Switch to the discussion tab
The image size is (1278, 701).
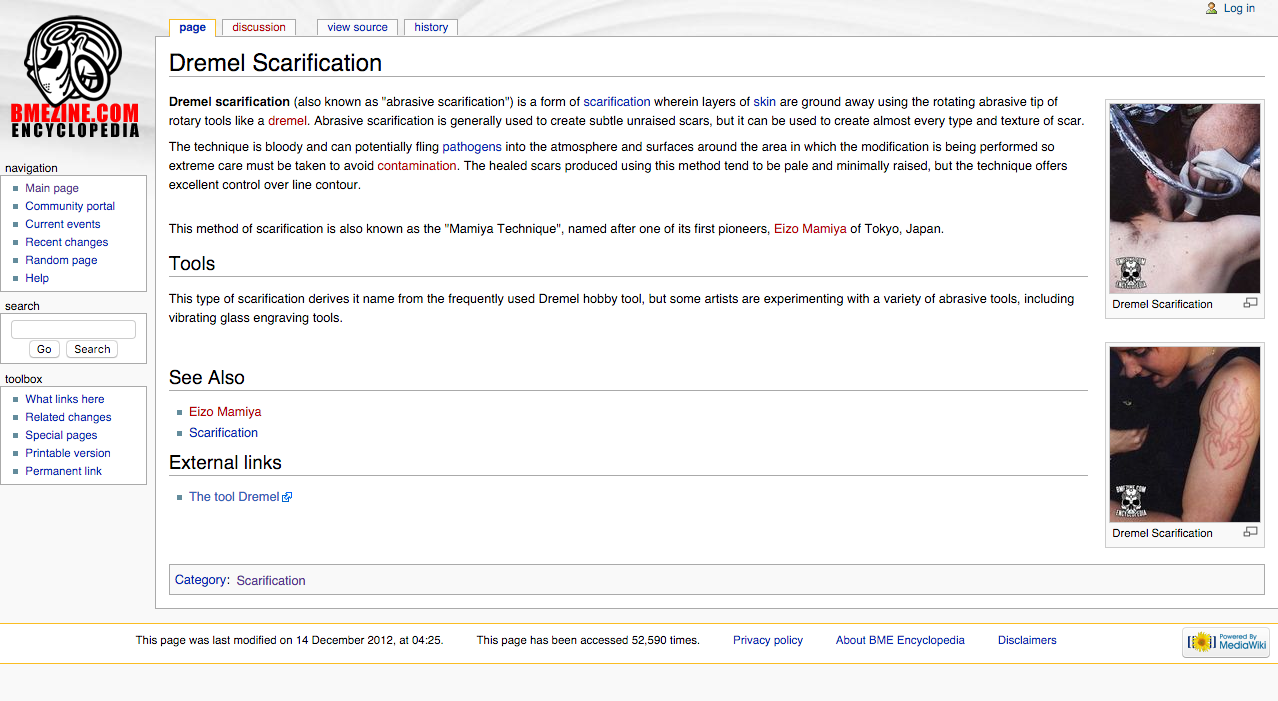click(x=259, y=27)
